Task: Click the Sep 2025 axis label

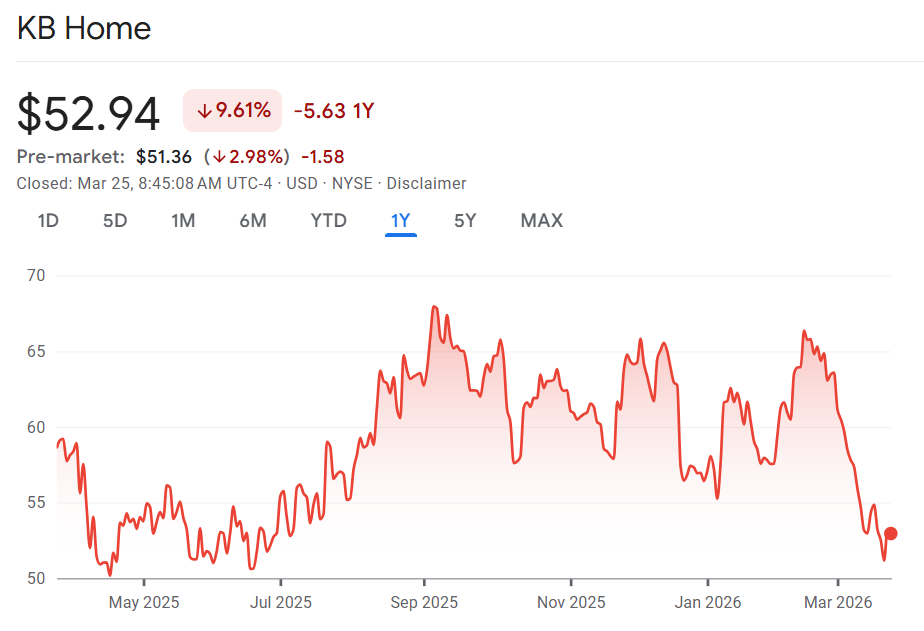Action: pyautogui.click(x=424, y=602)
